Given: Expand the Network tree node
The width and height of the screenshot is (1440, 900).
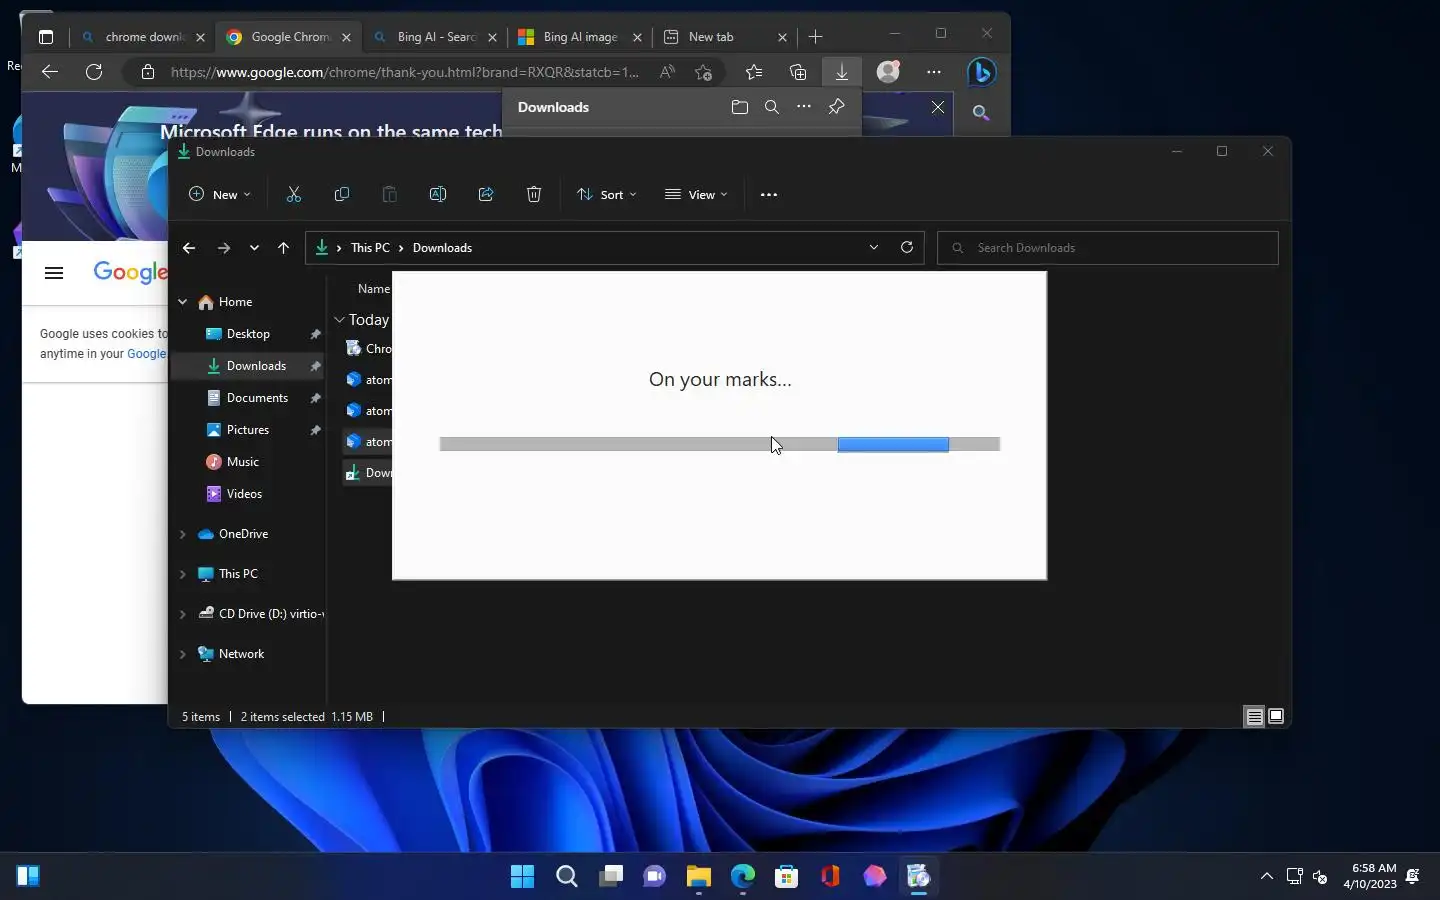Looking at the screenshot, I should click(x=183, y=654).
